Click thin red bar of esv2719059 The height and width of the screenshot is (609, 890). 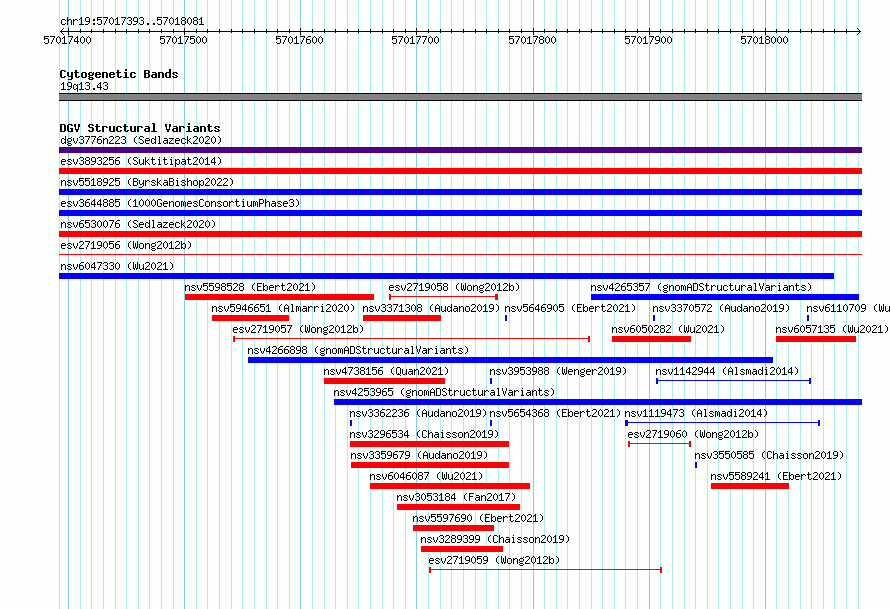pos(545,570)
